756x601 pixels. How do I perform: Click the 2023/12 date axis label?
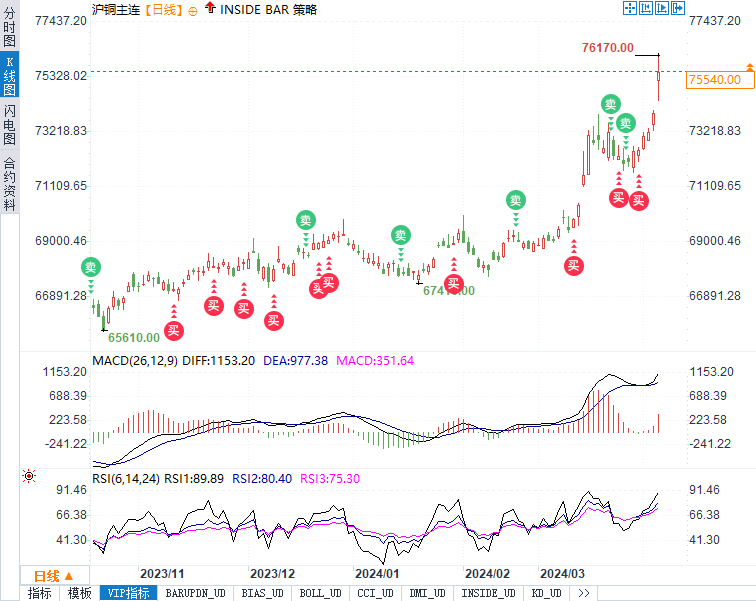272,574
